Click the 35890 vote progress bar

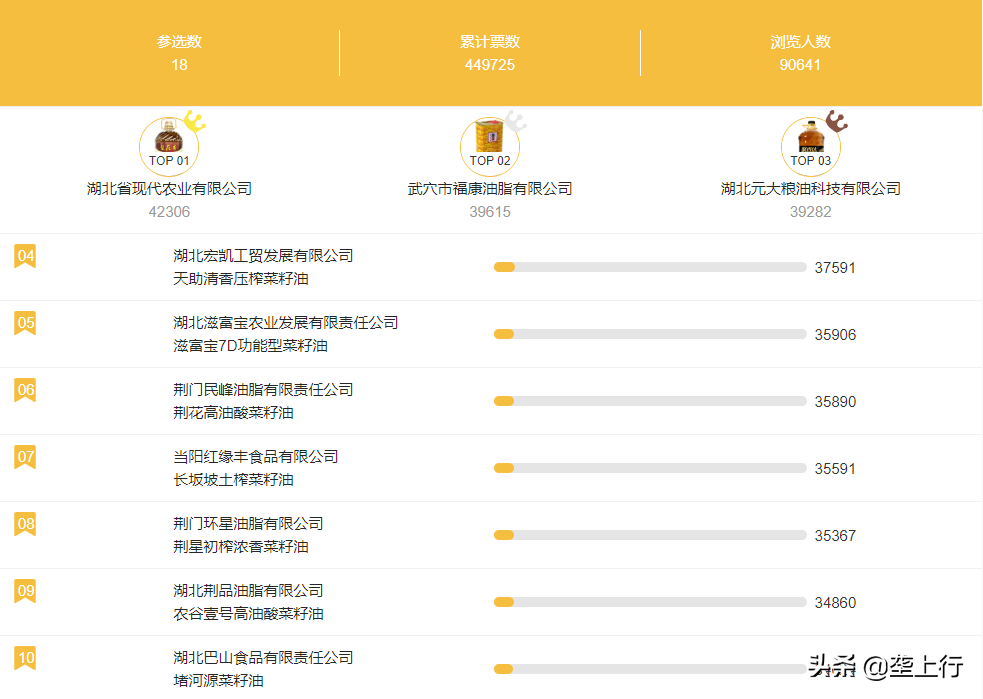tap(650, 401)
